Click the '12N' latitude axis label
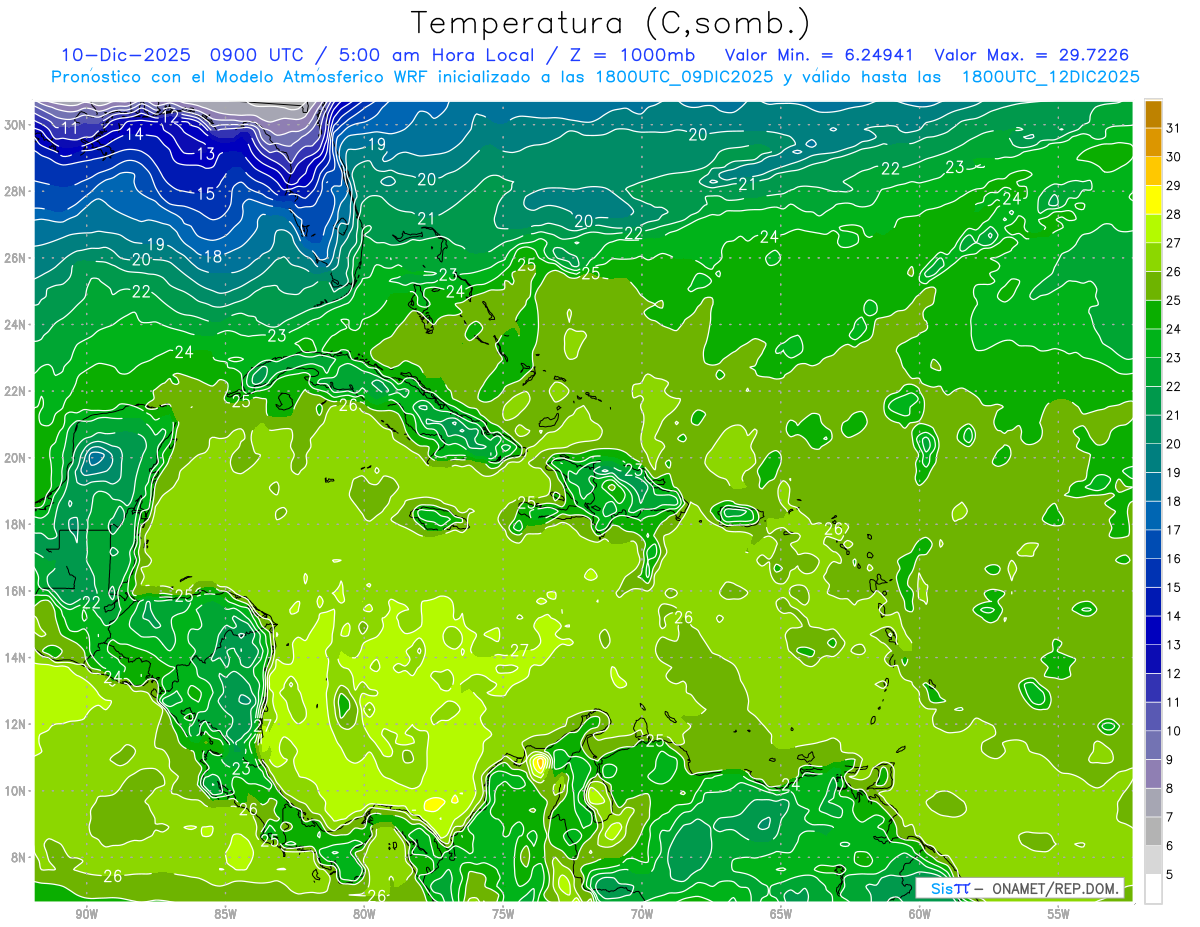Viewport: 1200px width, 927px height. [15, 724]
